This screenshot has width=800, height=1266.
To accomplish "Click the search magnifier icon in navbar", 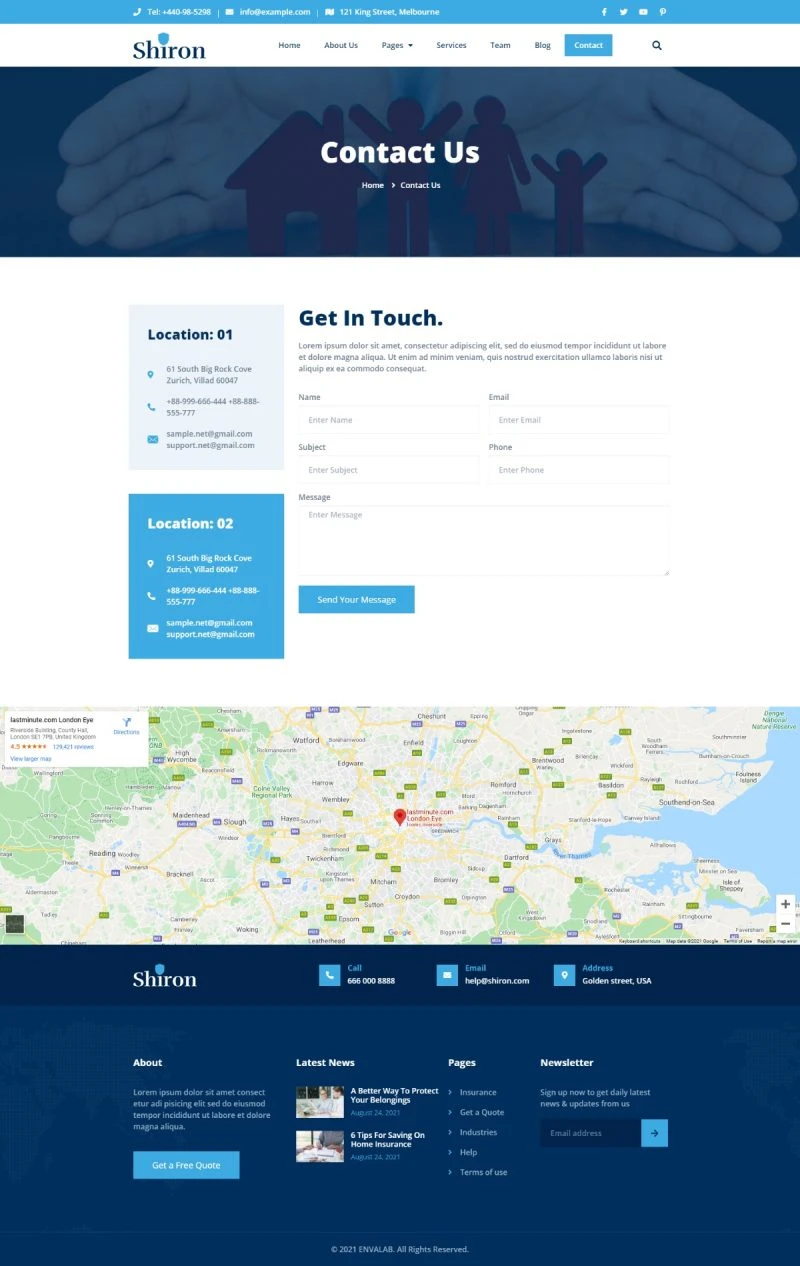I will point(657,45).
